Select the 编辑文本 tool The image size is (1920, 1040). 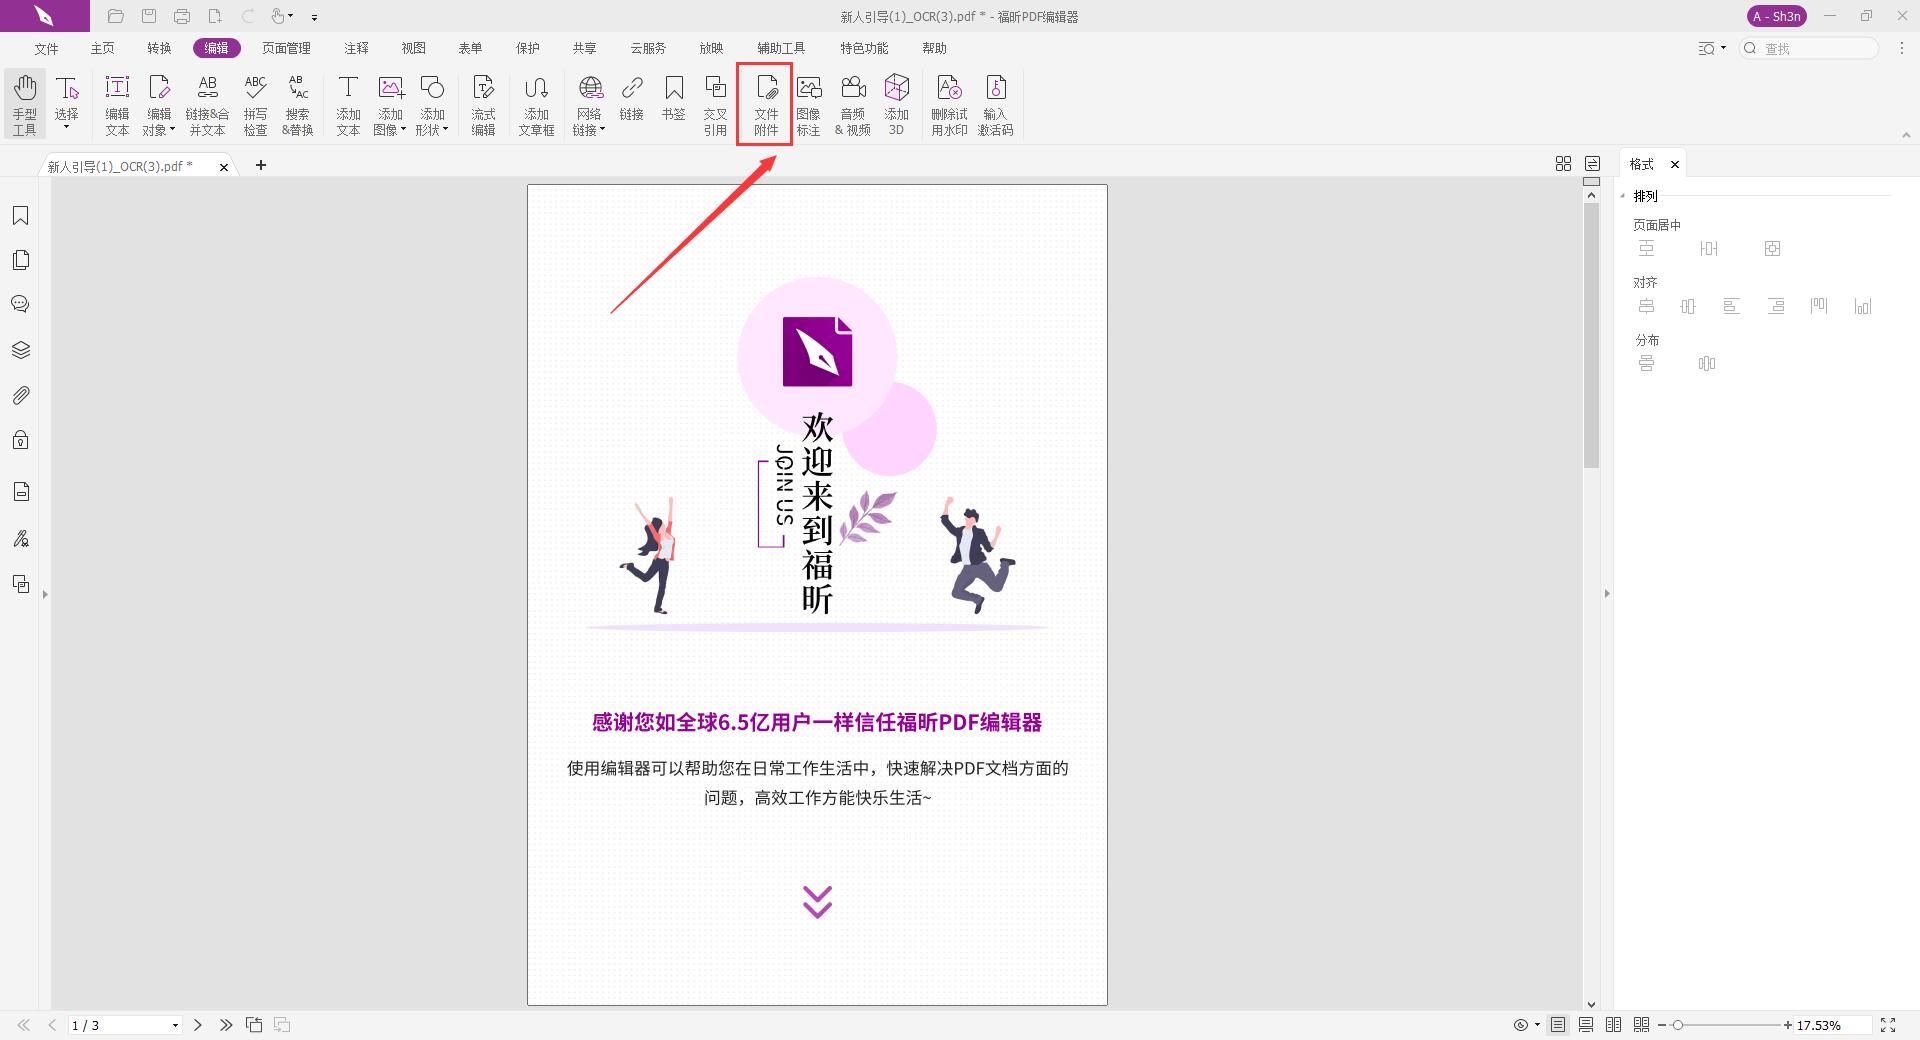117,104
